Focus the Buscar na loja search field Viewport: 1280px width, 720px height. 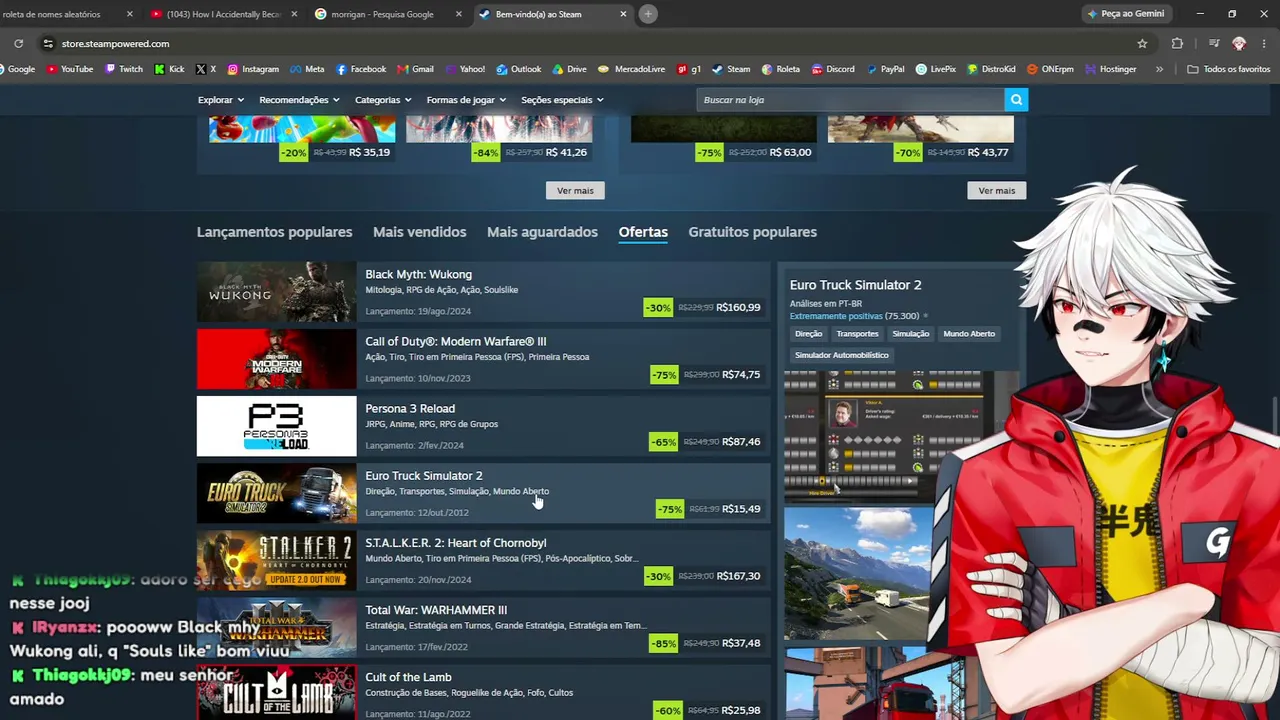tap(850, 100)
